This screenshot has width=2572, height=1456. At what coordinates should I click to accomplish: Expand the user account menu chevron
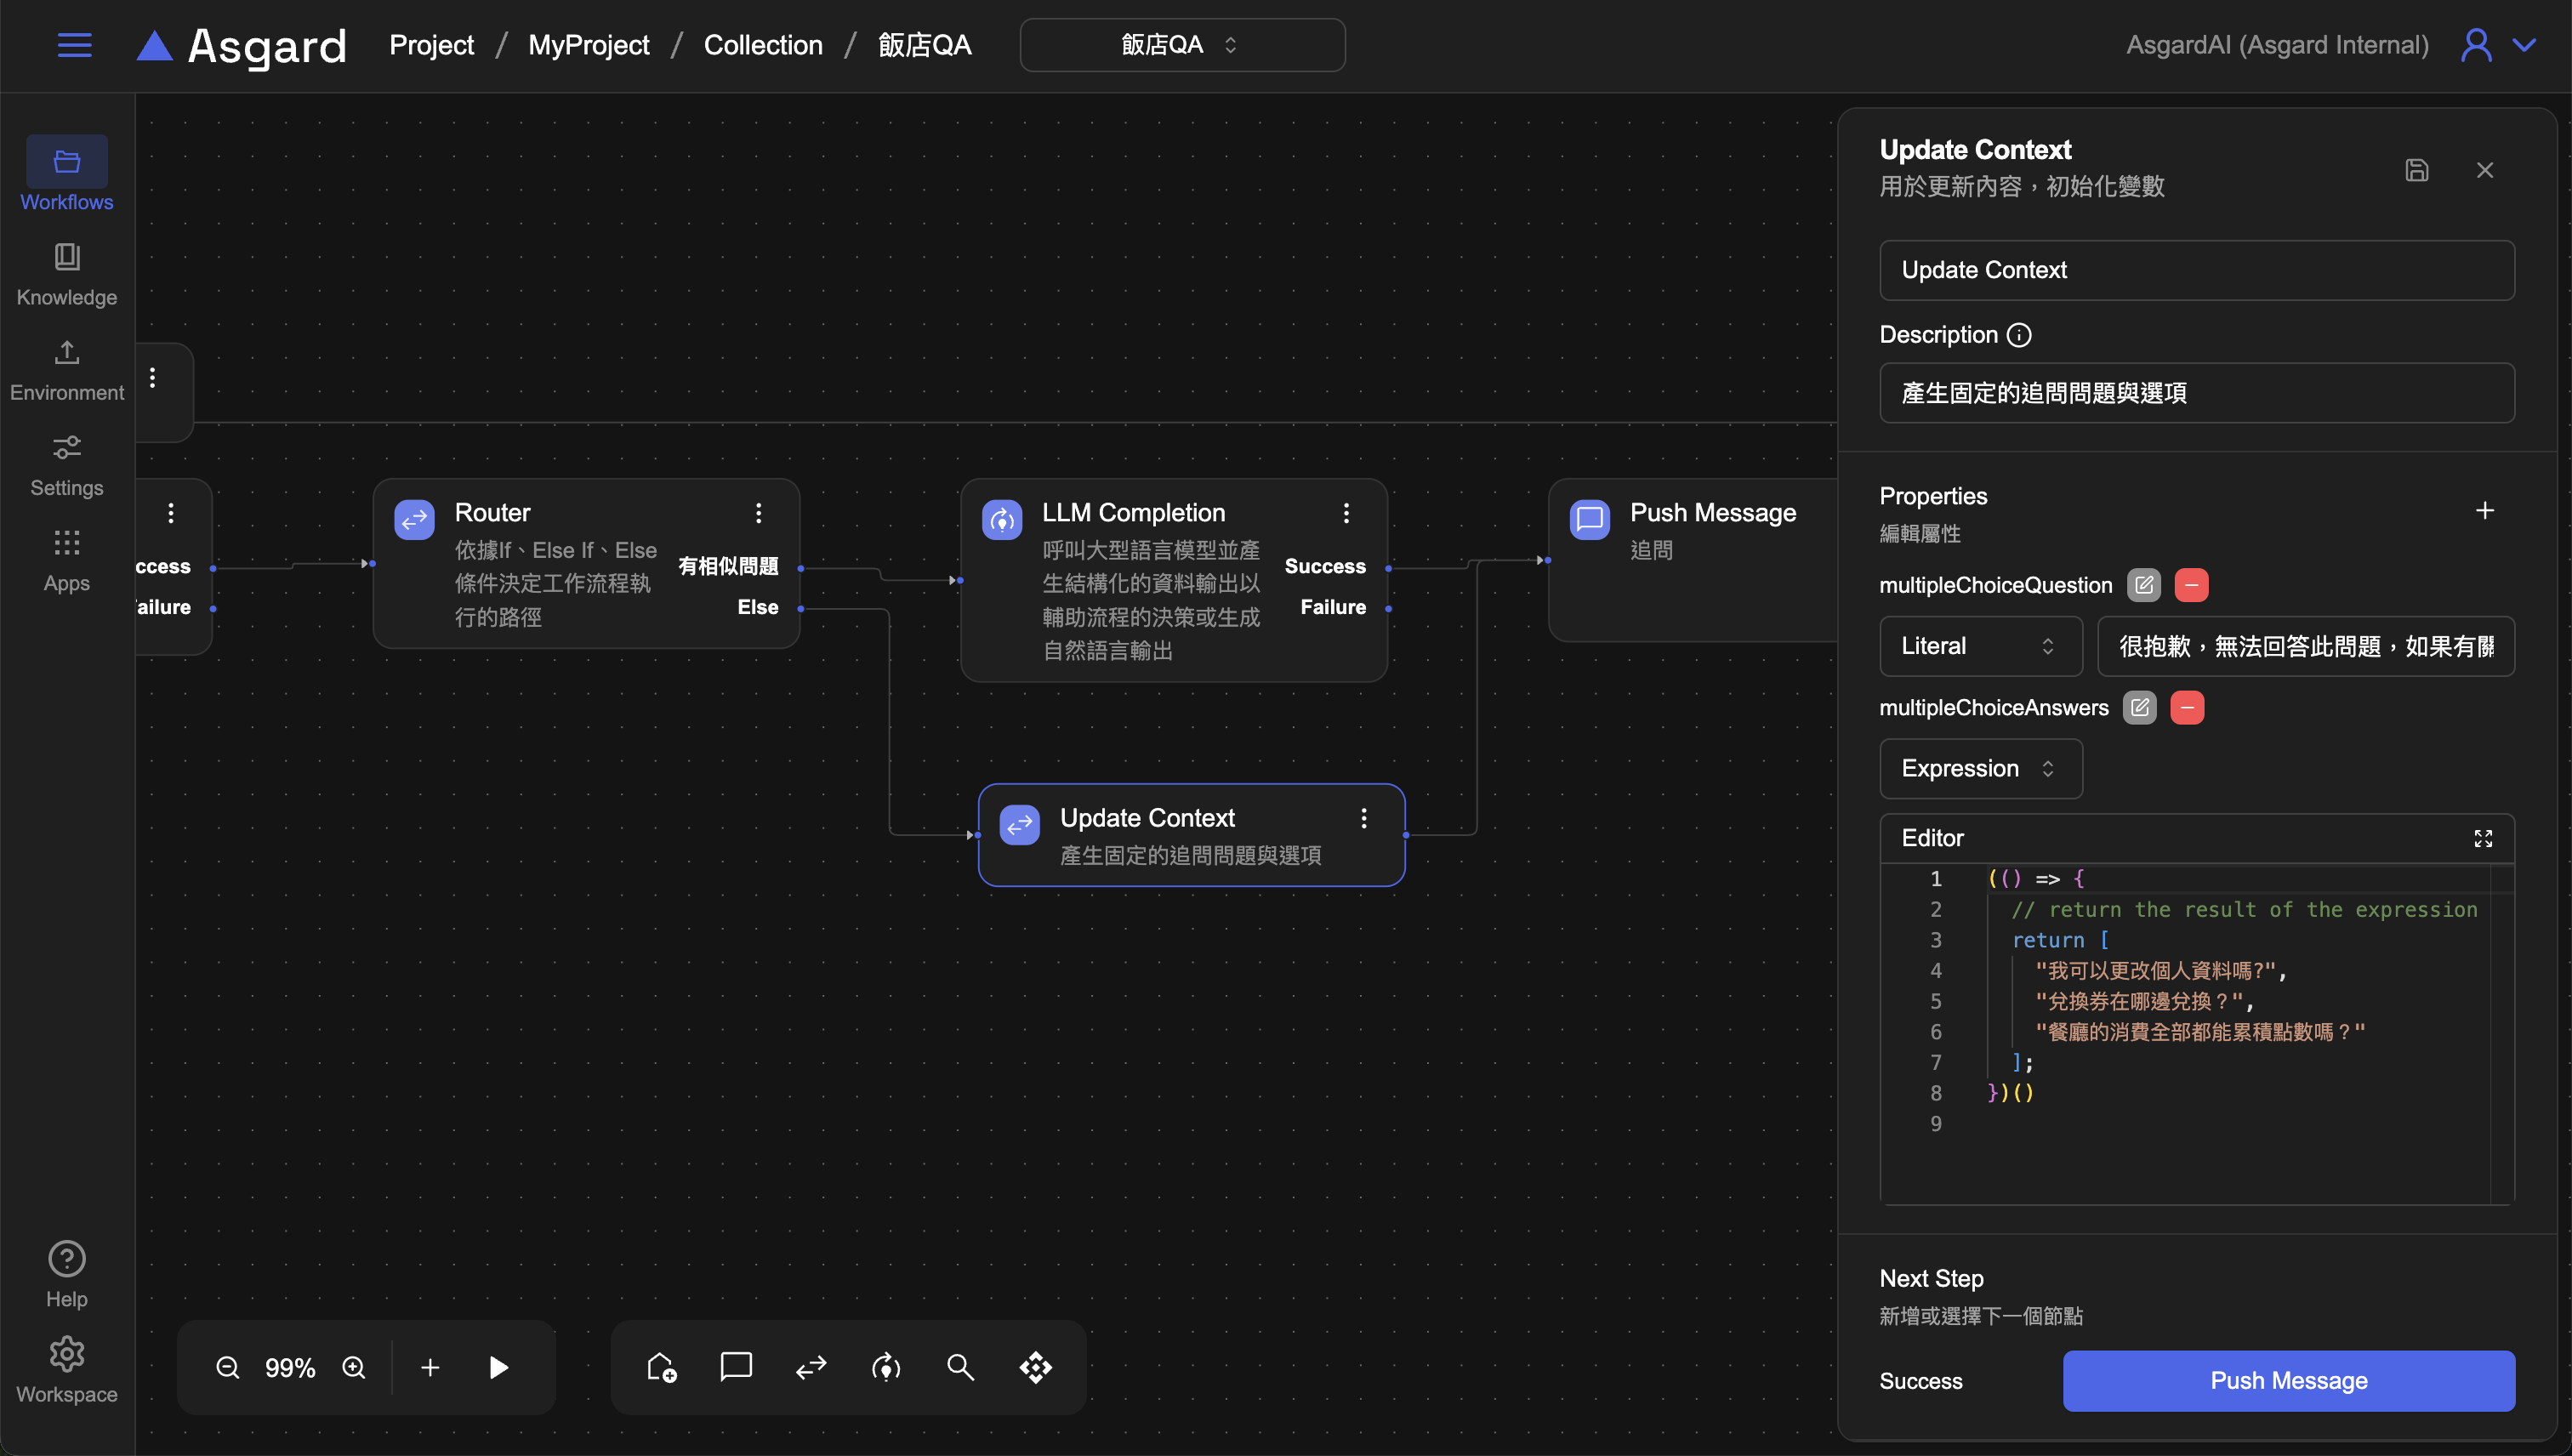coord(2524,45)
